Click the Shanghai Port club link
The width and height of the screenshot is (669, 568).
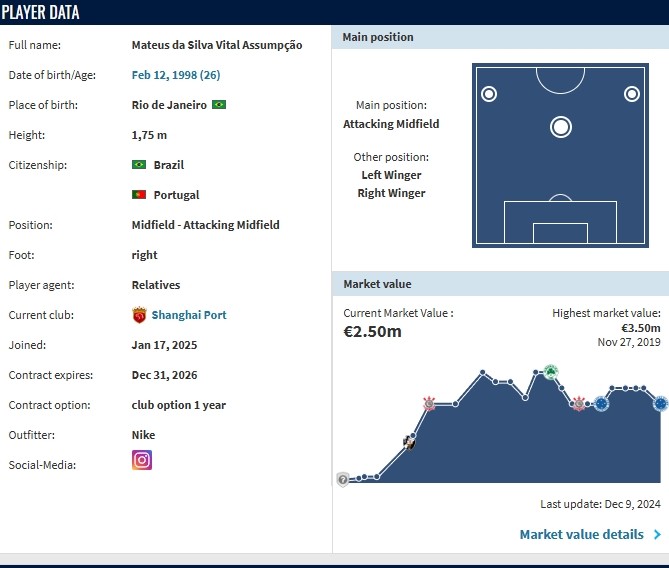189,315
